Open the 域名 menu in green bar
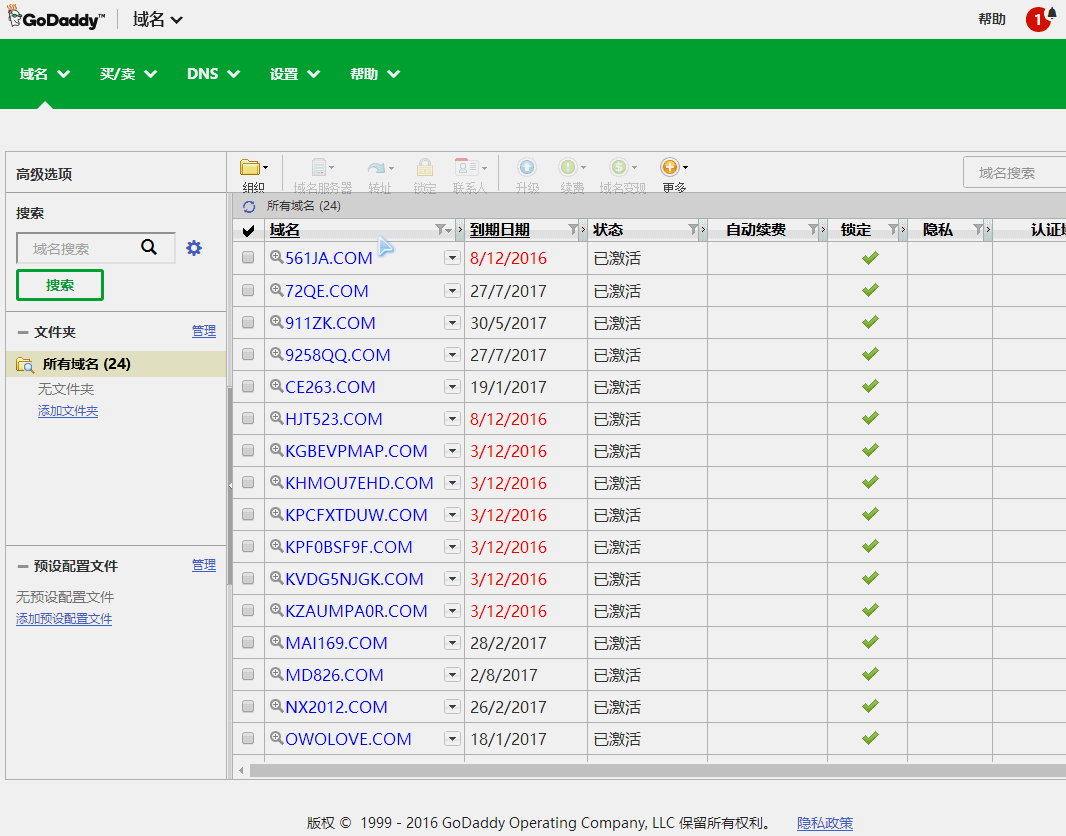 tap(45, 74)
